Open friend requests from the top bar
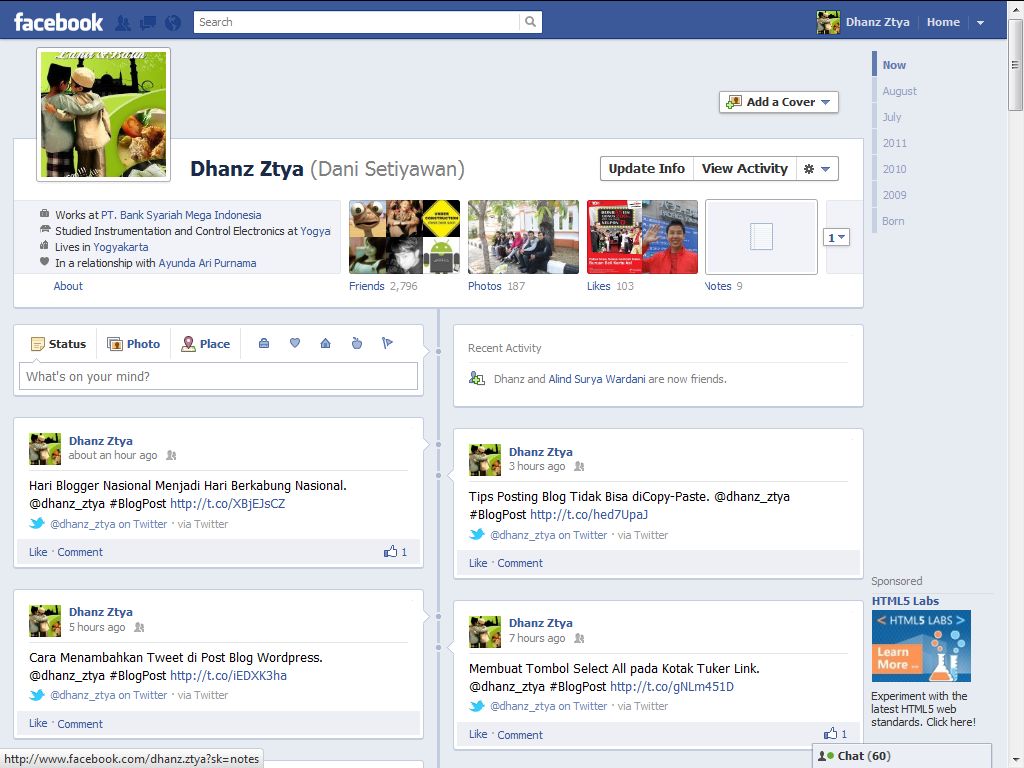Viewport: 1024px width, 768px height. tap(124, 21)
